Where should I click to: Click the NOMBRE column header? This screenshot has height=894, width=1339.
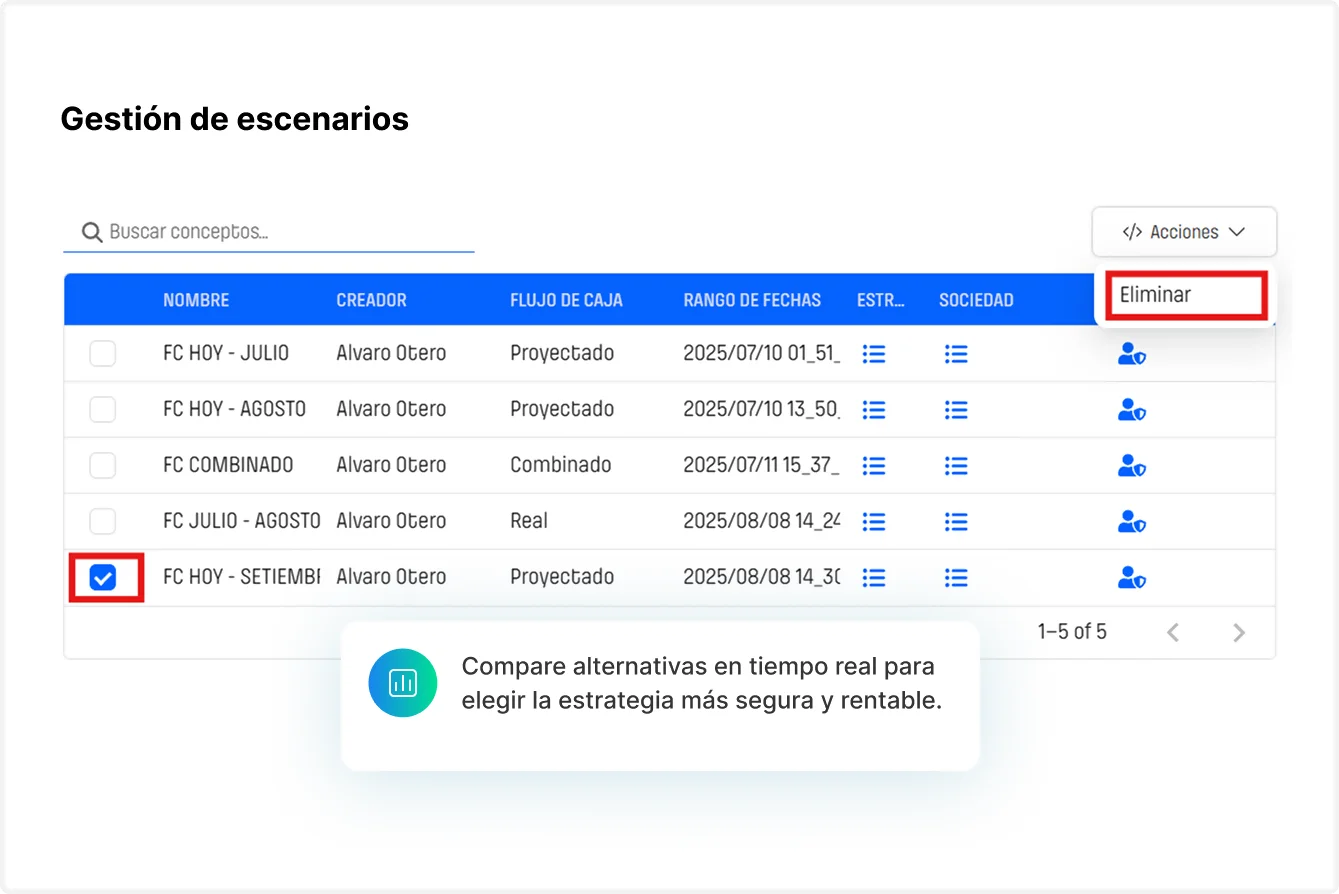pyautogui.click(x=196, y=299)
